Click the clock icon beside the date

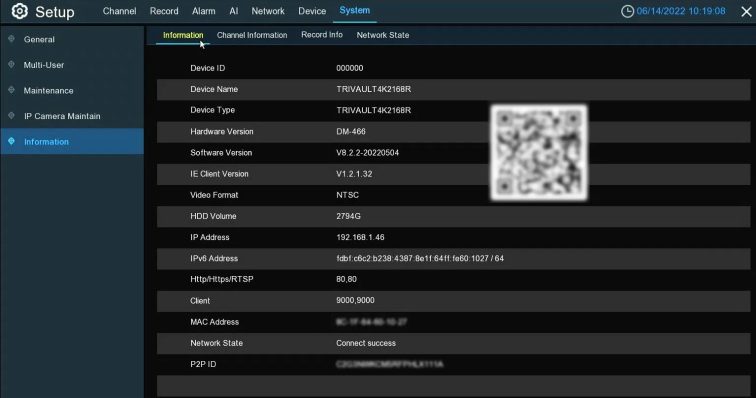[x=627, y=11]
